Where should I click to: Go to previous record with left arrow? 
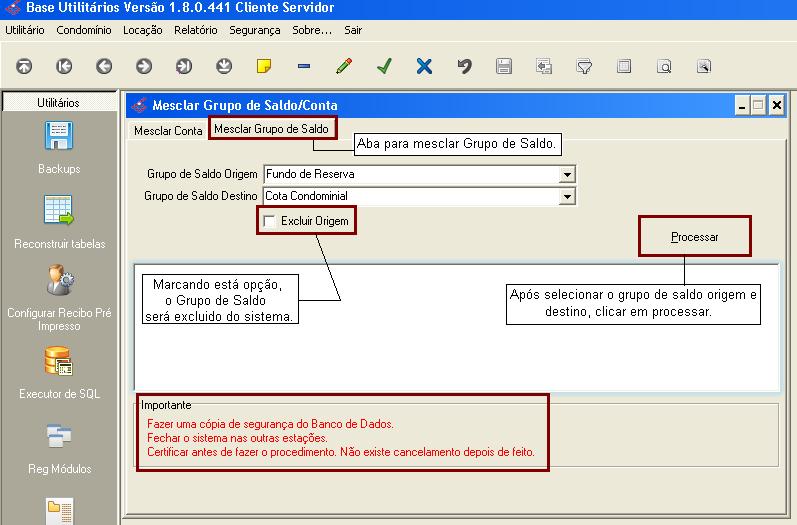click(x=104, y=67)
